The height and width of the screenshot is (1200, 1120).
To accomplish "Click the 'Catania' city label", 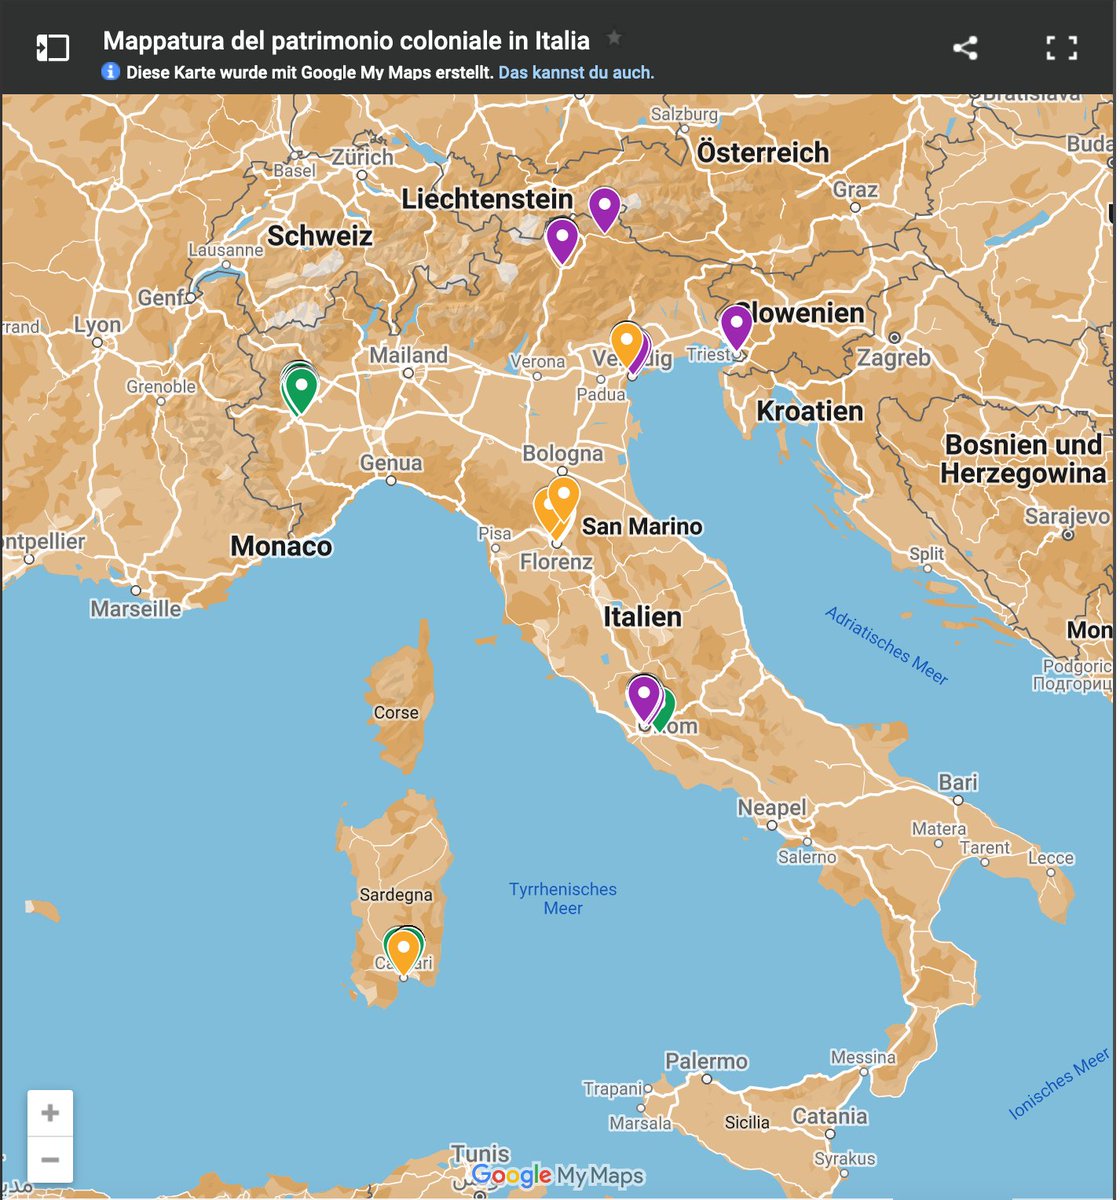I will (x=830, y=1116).
